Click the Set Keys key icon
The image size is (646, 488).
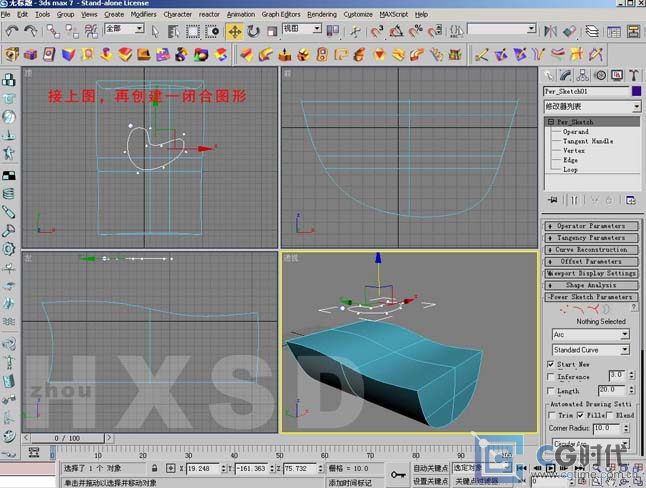[x=398, y=475]
